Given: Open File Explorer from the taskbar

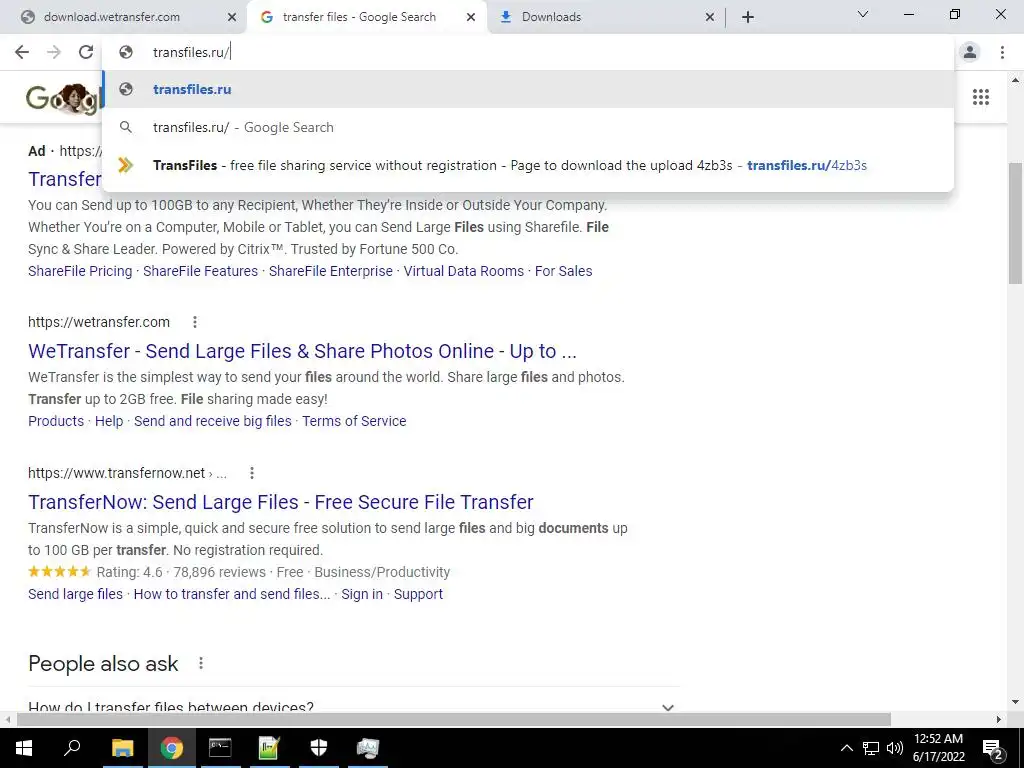Looking at the screenshot, I should (x=122, y=748).
